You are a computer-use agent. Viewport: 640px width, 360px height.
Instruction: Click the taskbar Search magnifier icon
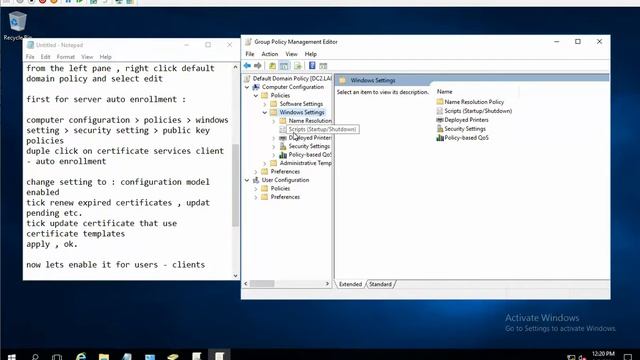[35, 357]
